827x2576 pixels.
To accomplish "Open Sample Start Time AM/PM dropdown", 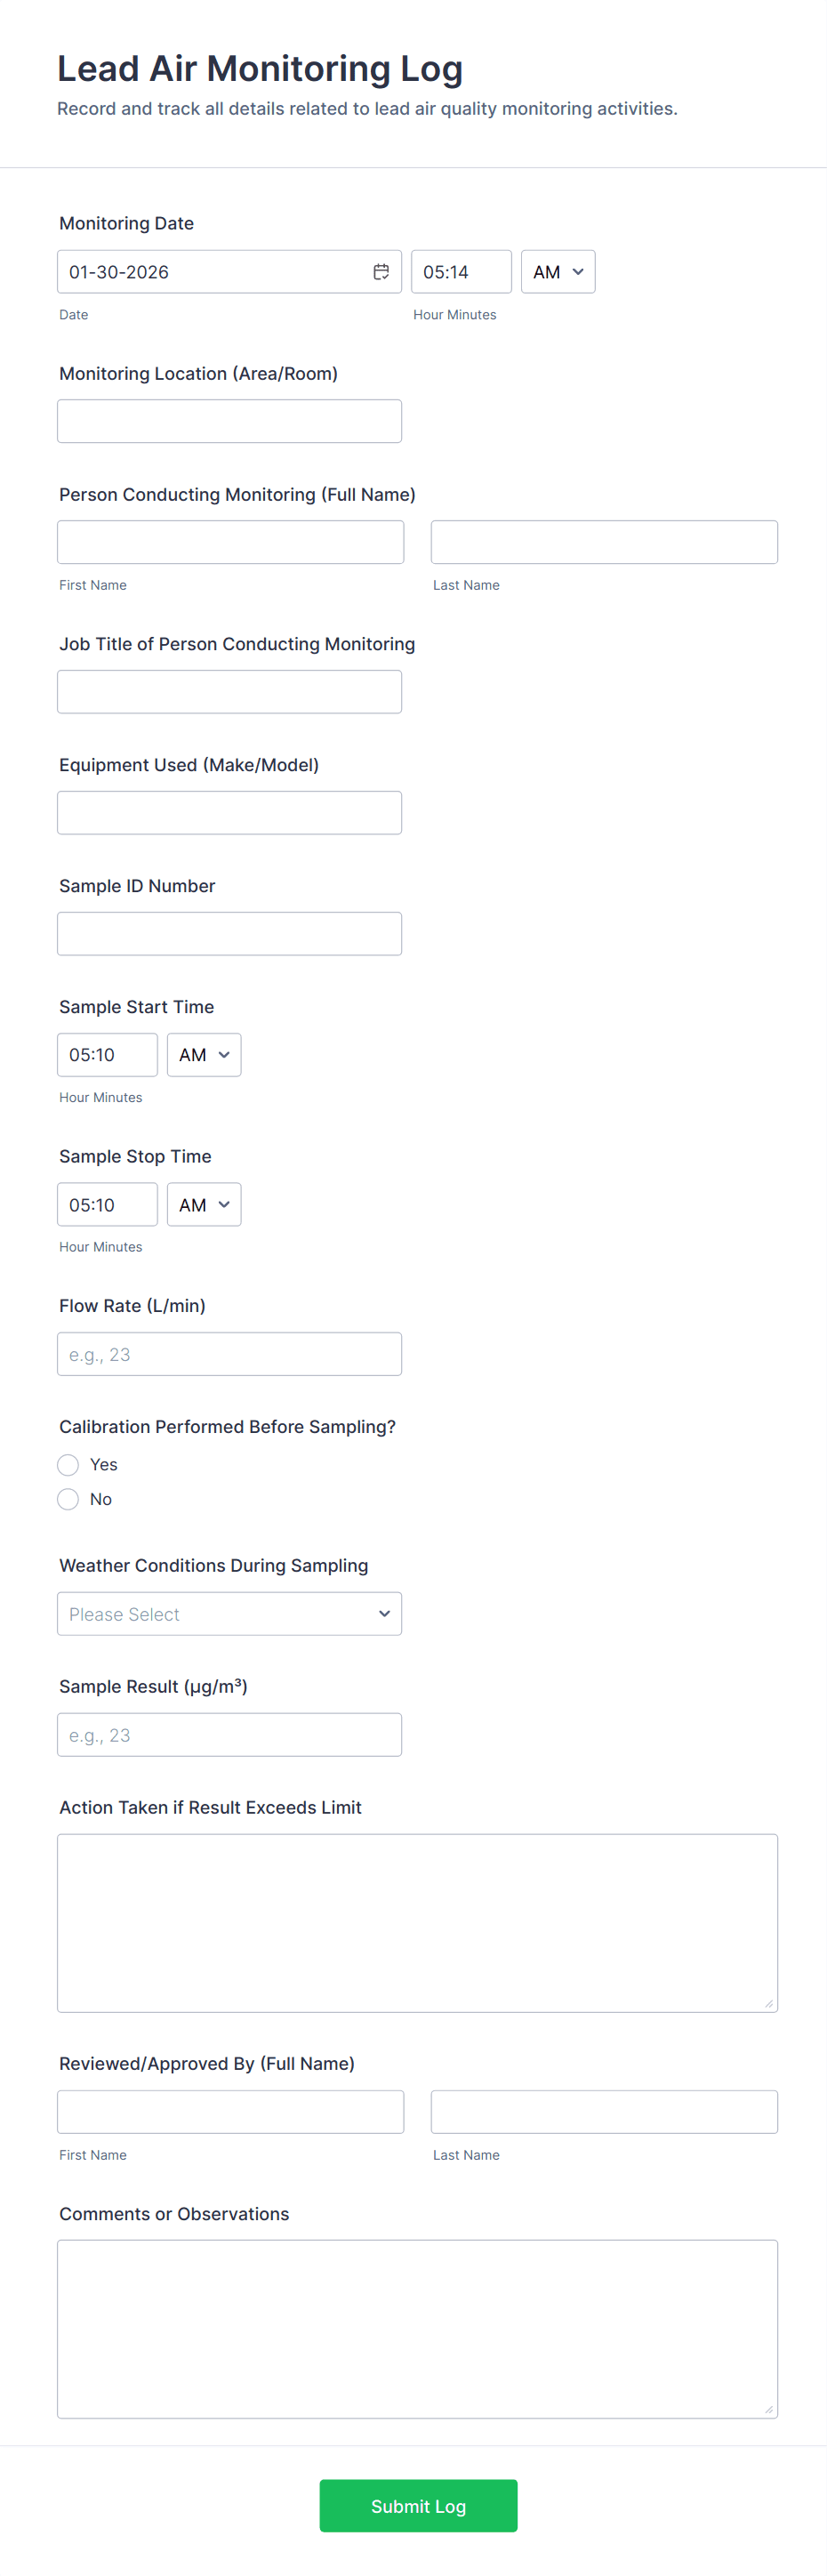I will coord(203,1055).
